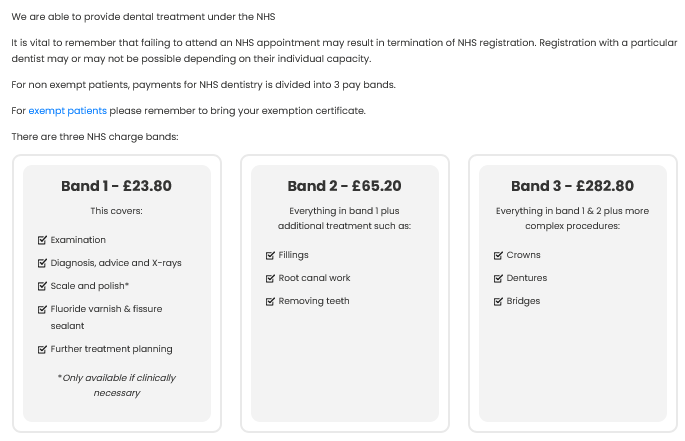Open the exempt patients link

click(67, 111)
